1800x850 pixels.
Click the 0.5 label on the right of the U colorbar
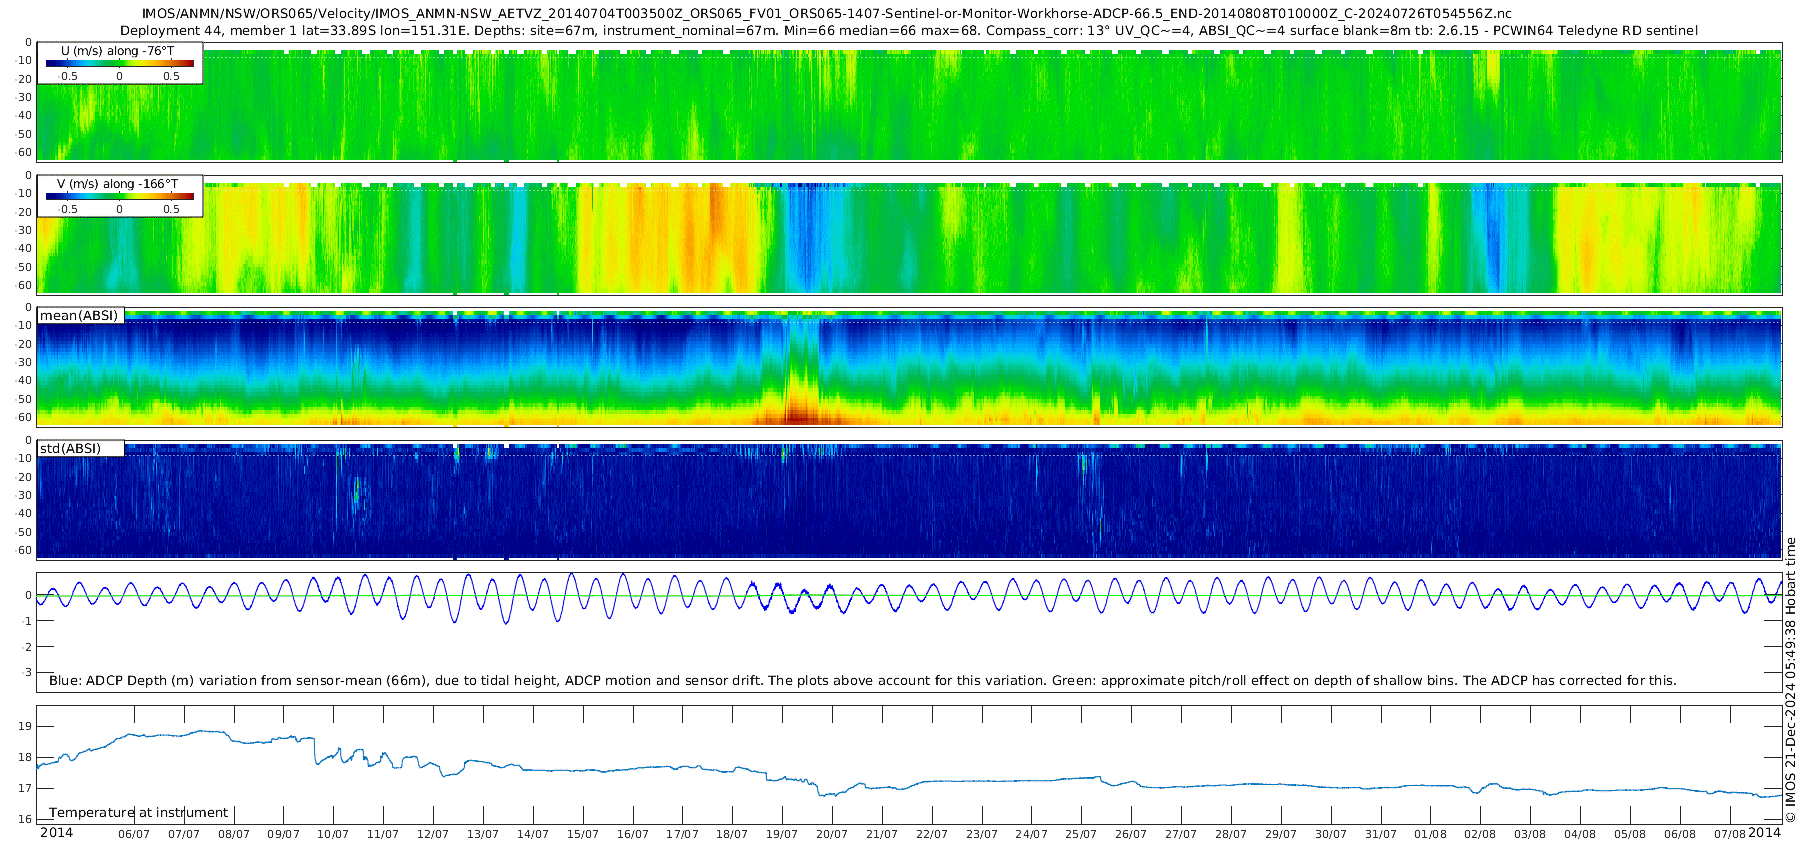tap(171, 76)
